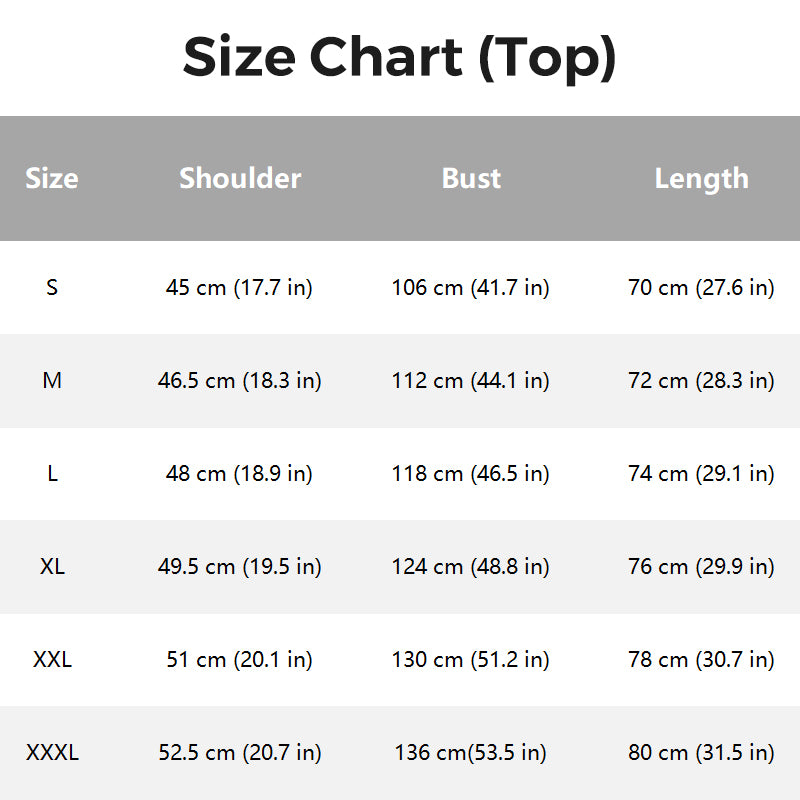Screen dimensions: 800x800
Task: Click the 106 cm bust value
Action: pyautogui.click(x=470, y=288)
